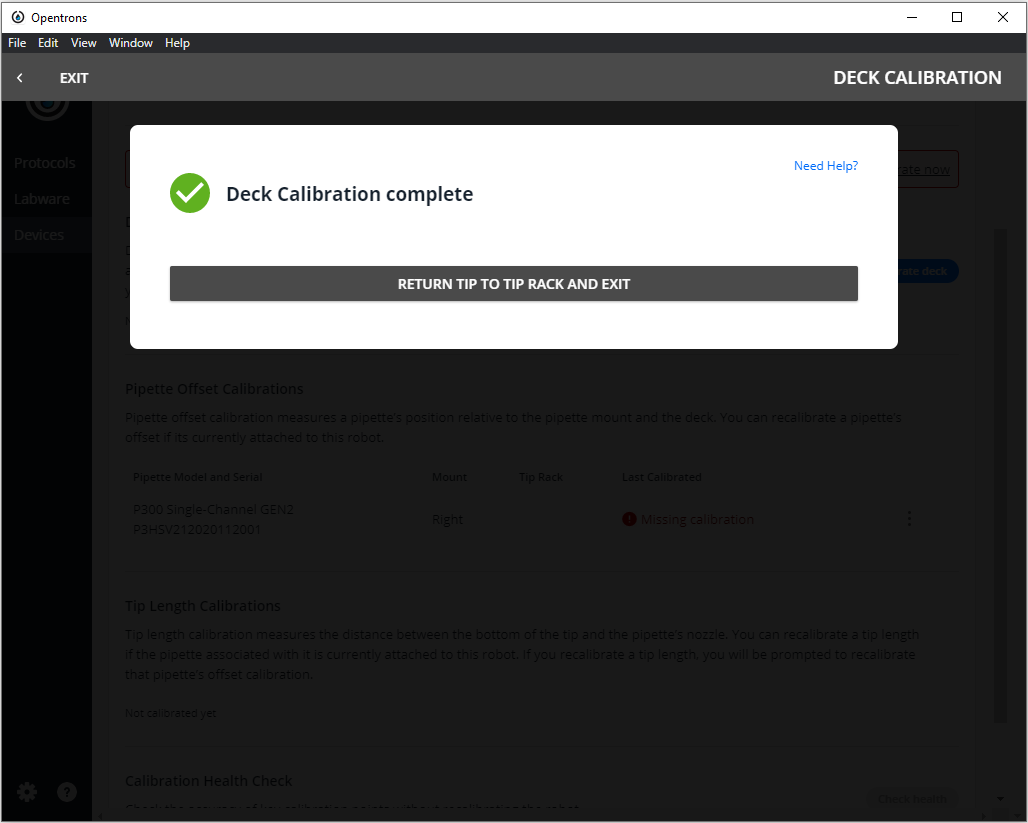Click the 'Calibration Health Check' heading

pos(208,781)
